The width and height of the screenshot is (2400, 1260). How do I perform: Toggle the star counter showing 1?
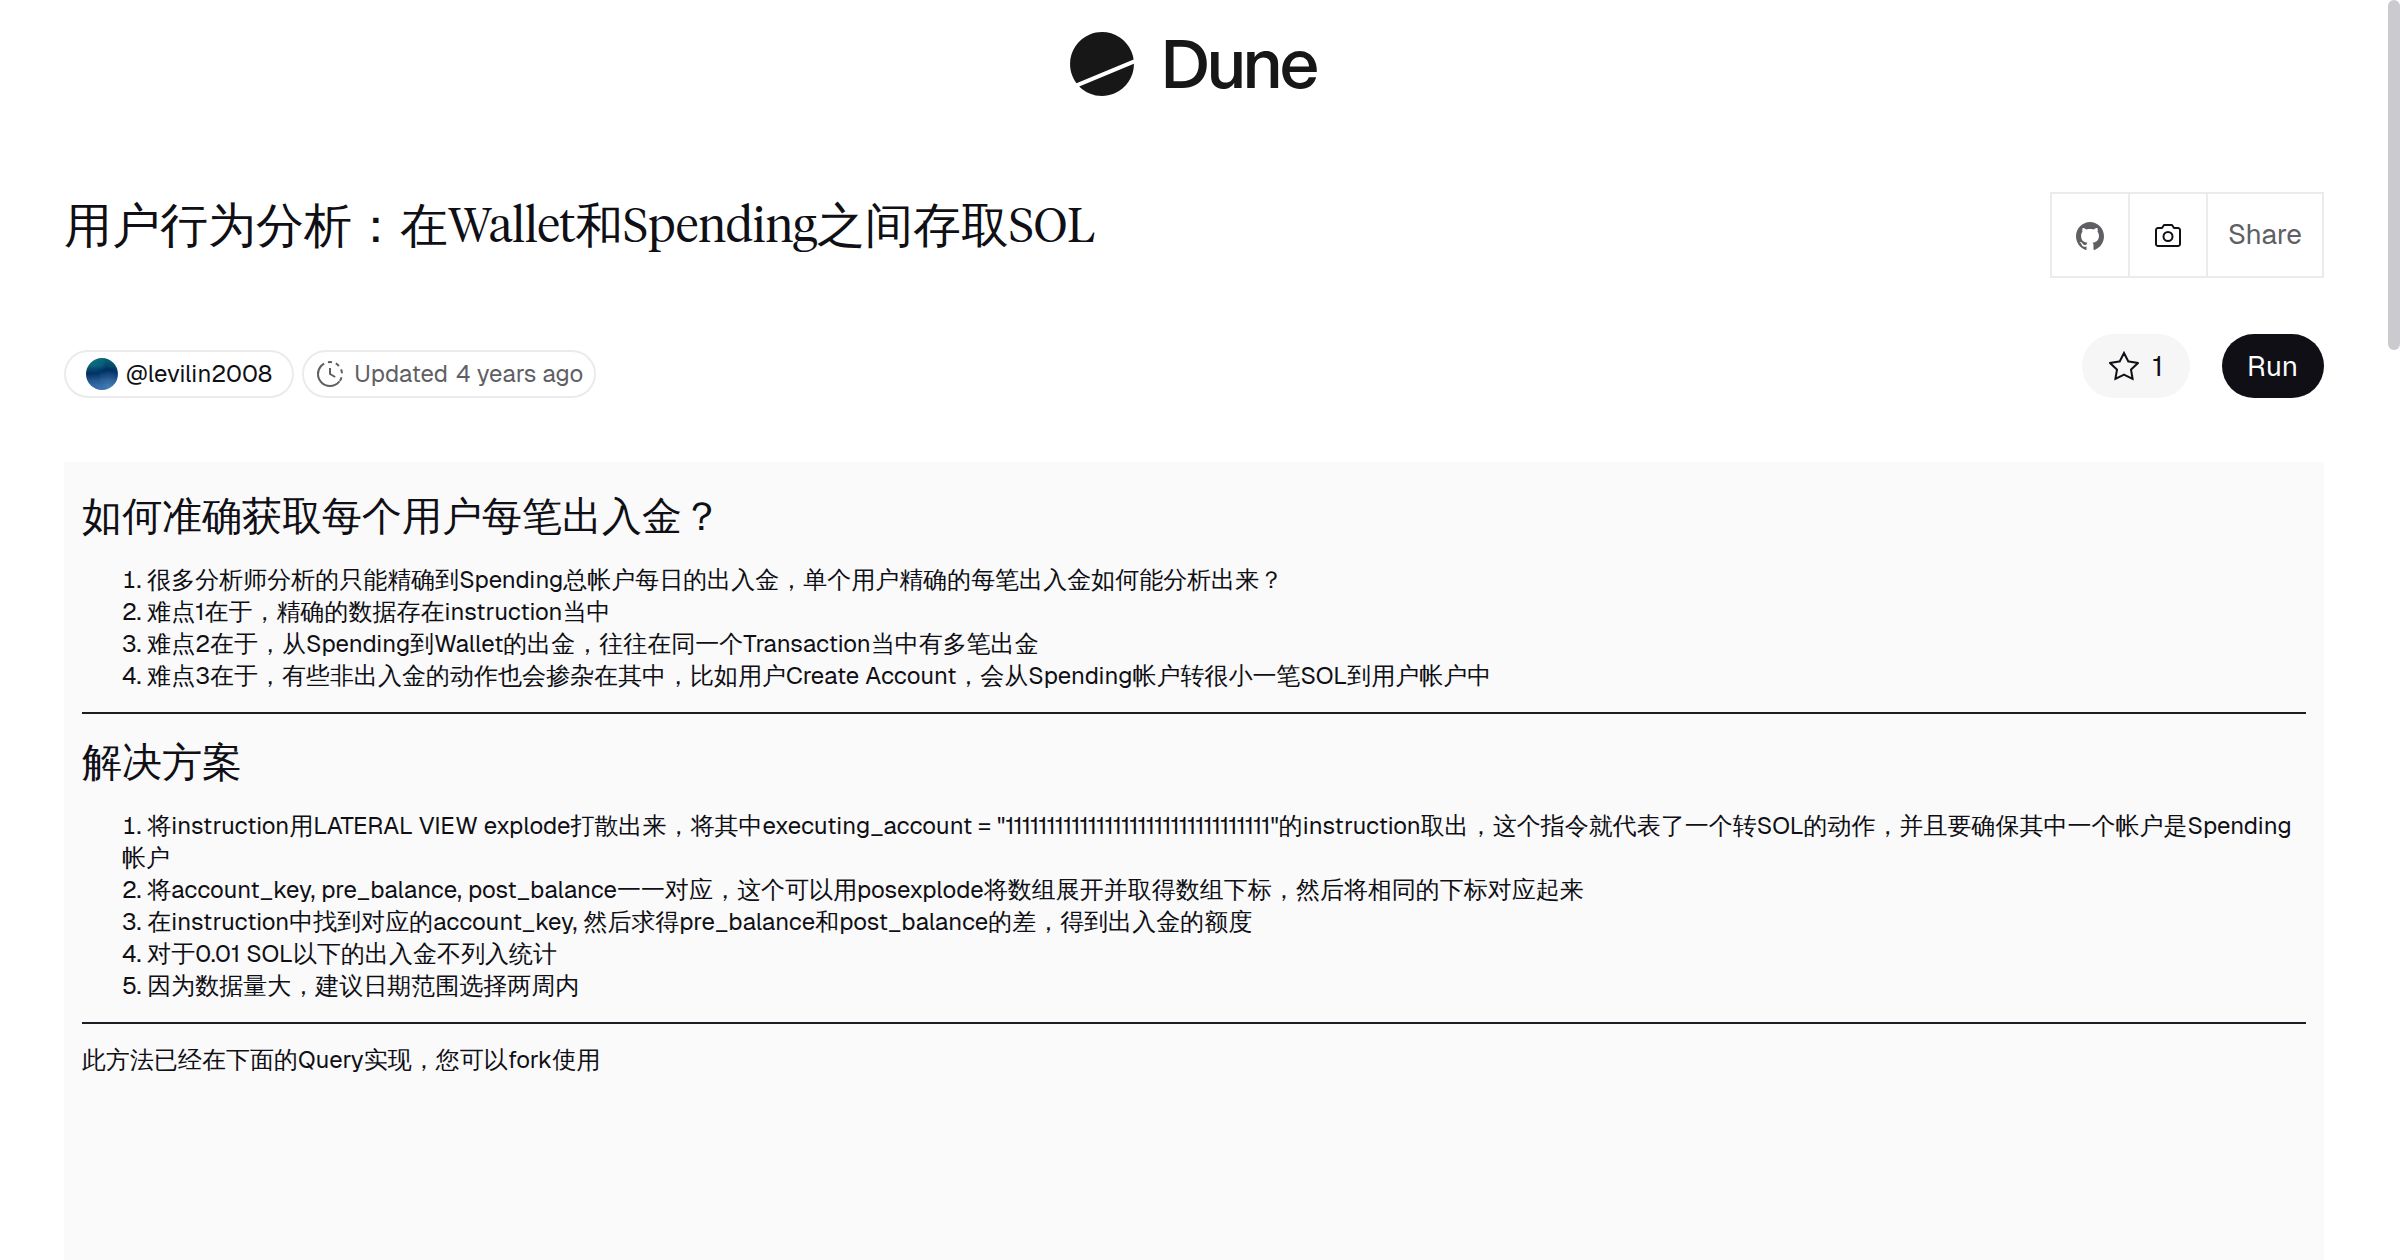point(2136,366)
